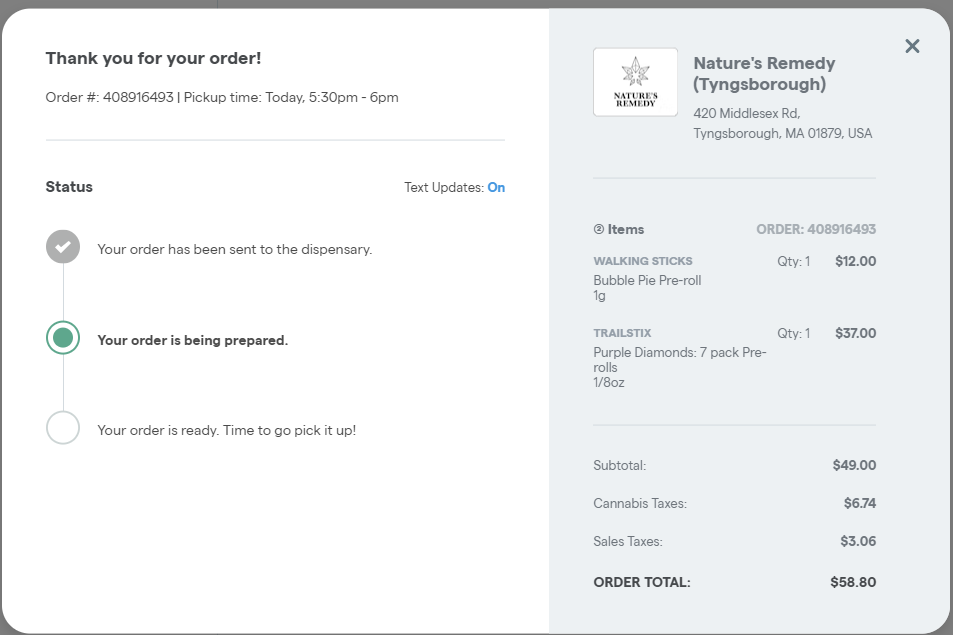Click the circled items count icon
The image size is (953, 635).
coord(600,229)
